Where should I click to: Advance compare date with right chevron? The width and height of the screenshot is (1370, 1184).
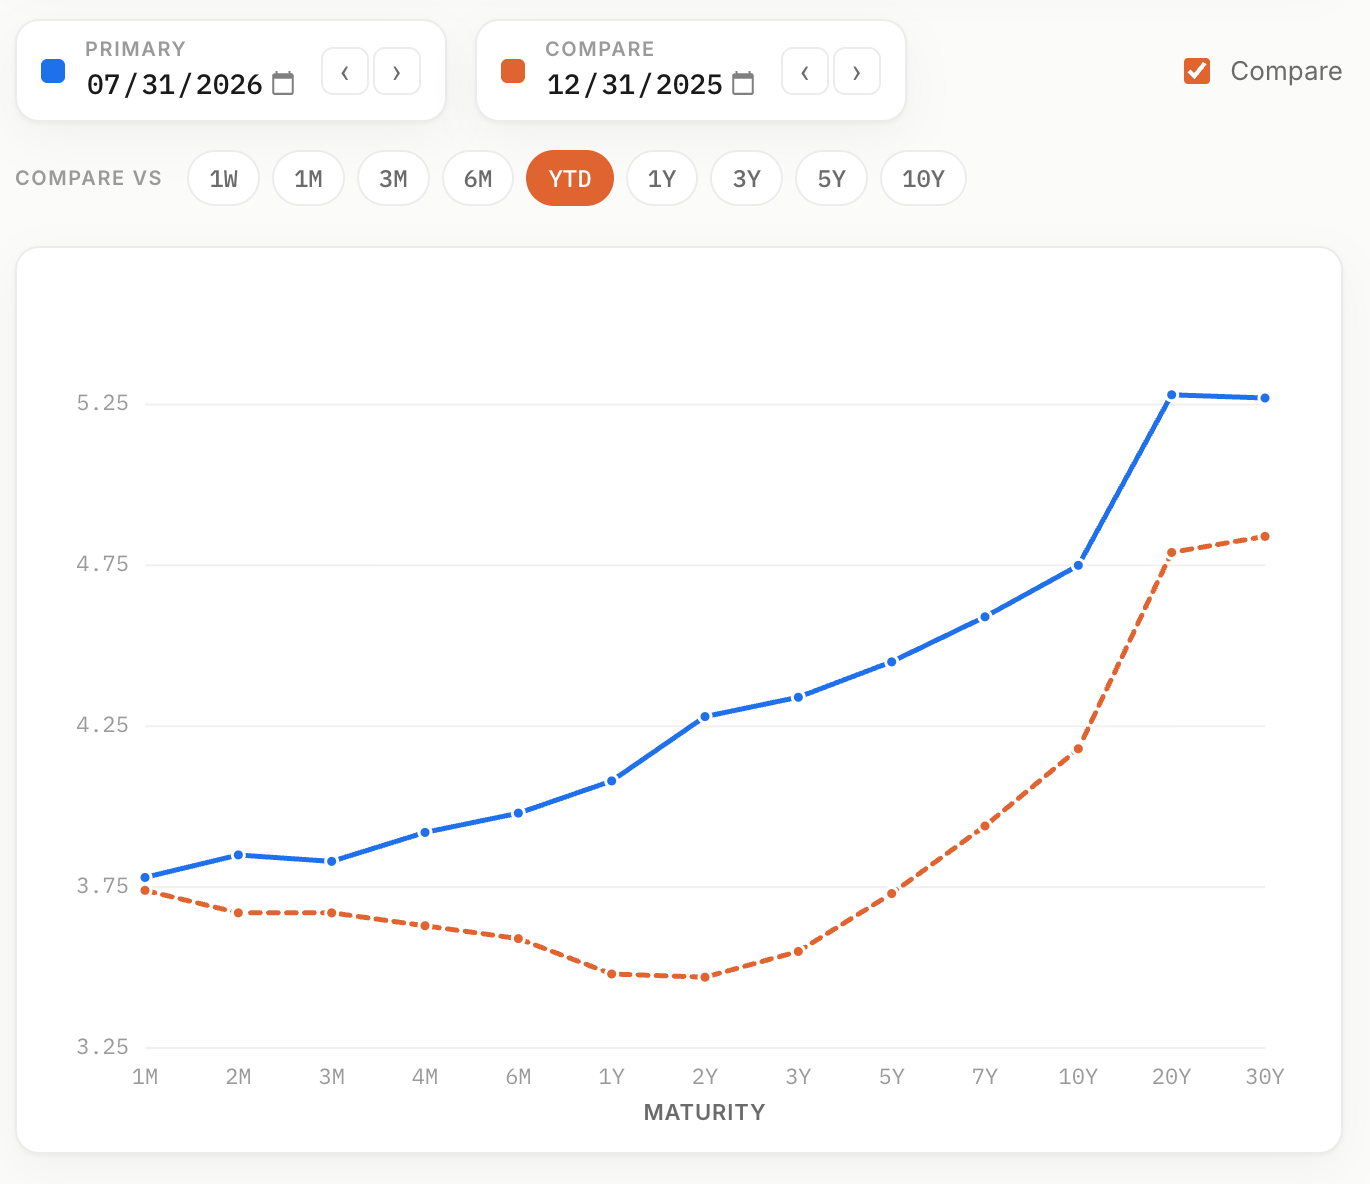857,72
